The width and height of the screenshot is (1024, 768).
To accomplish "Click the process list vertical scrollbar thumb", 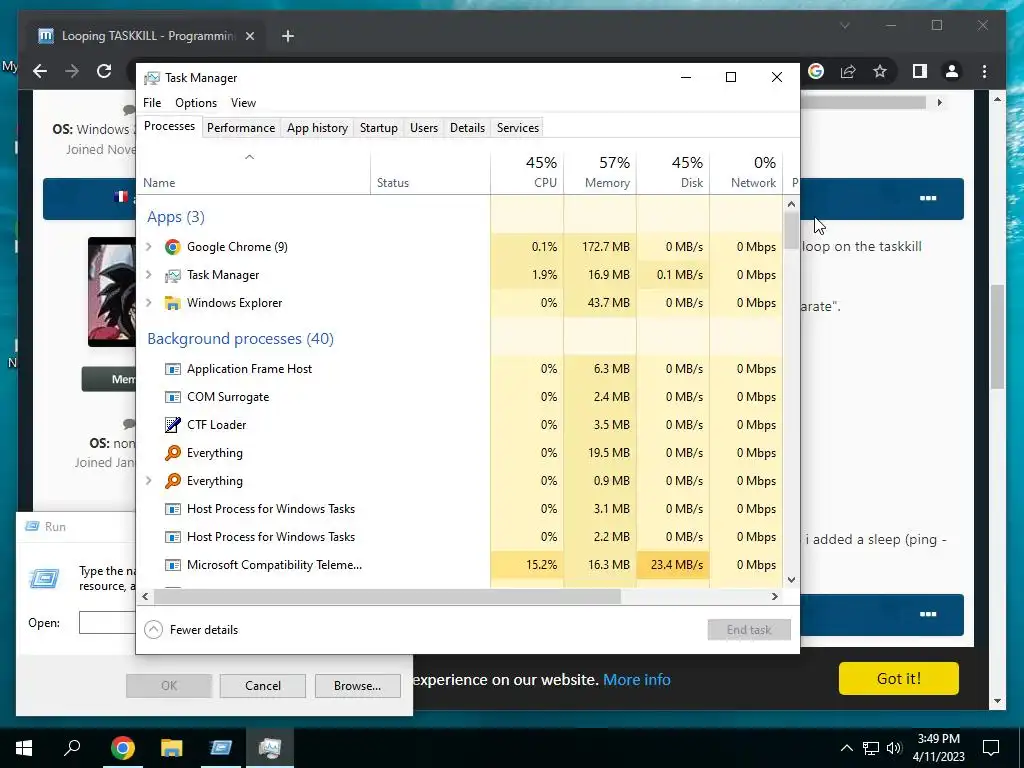I will (x=792, y=230).
